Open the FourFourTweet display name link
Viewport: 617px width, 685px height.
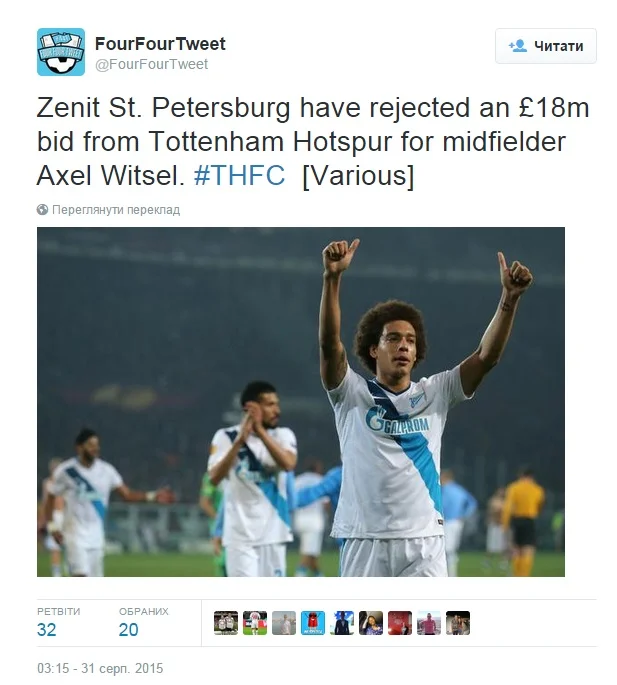[x=160, y=44]
